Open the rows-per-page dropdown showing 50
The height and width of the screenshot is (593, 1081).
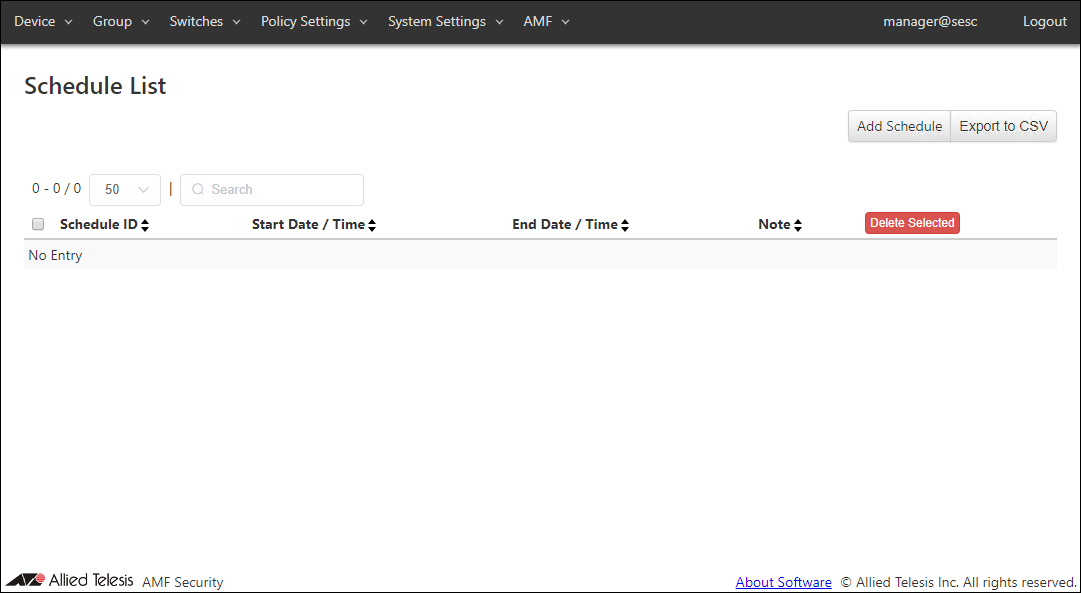[x=125, y=190]
